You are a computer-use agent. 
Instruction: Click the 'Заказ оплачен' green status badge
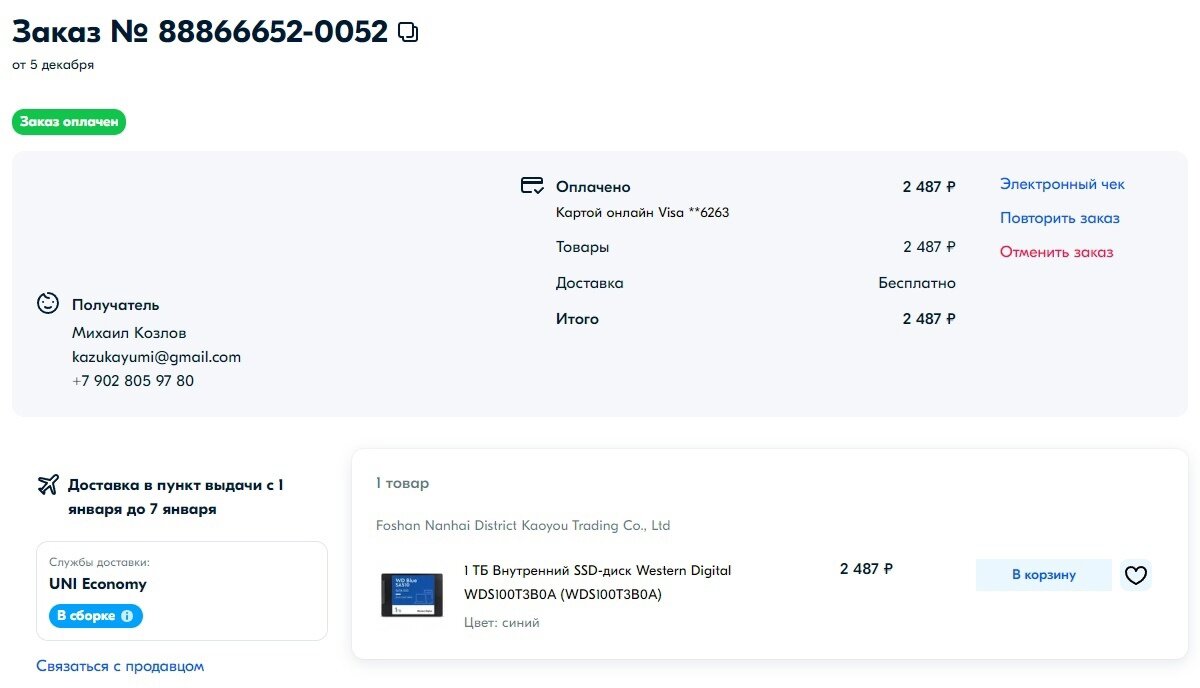69,122
